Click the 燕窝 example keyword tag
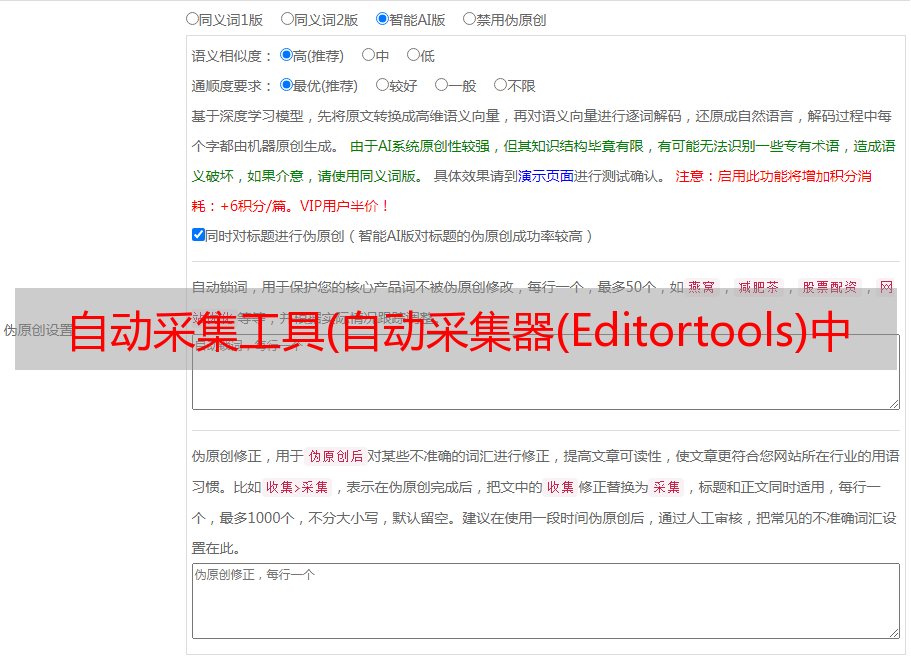 [x=701, y=287]
